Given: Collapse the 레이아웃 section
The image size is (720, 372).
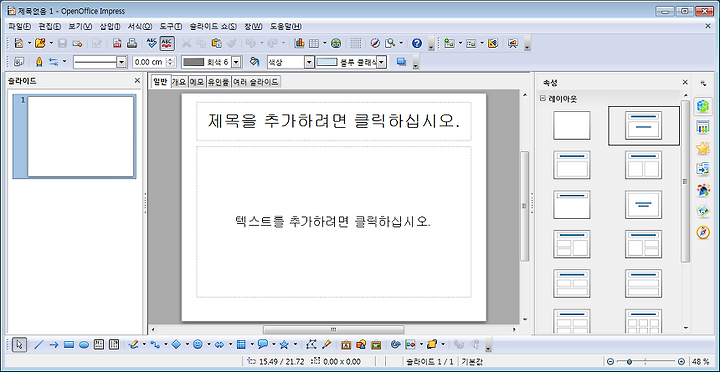Looking at the screenshot, I should point(543,98).
